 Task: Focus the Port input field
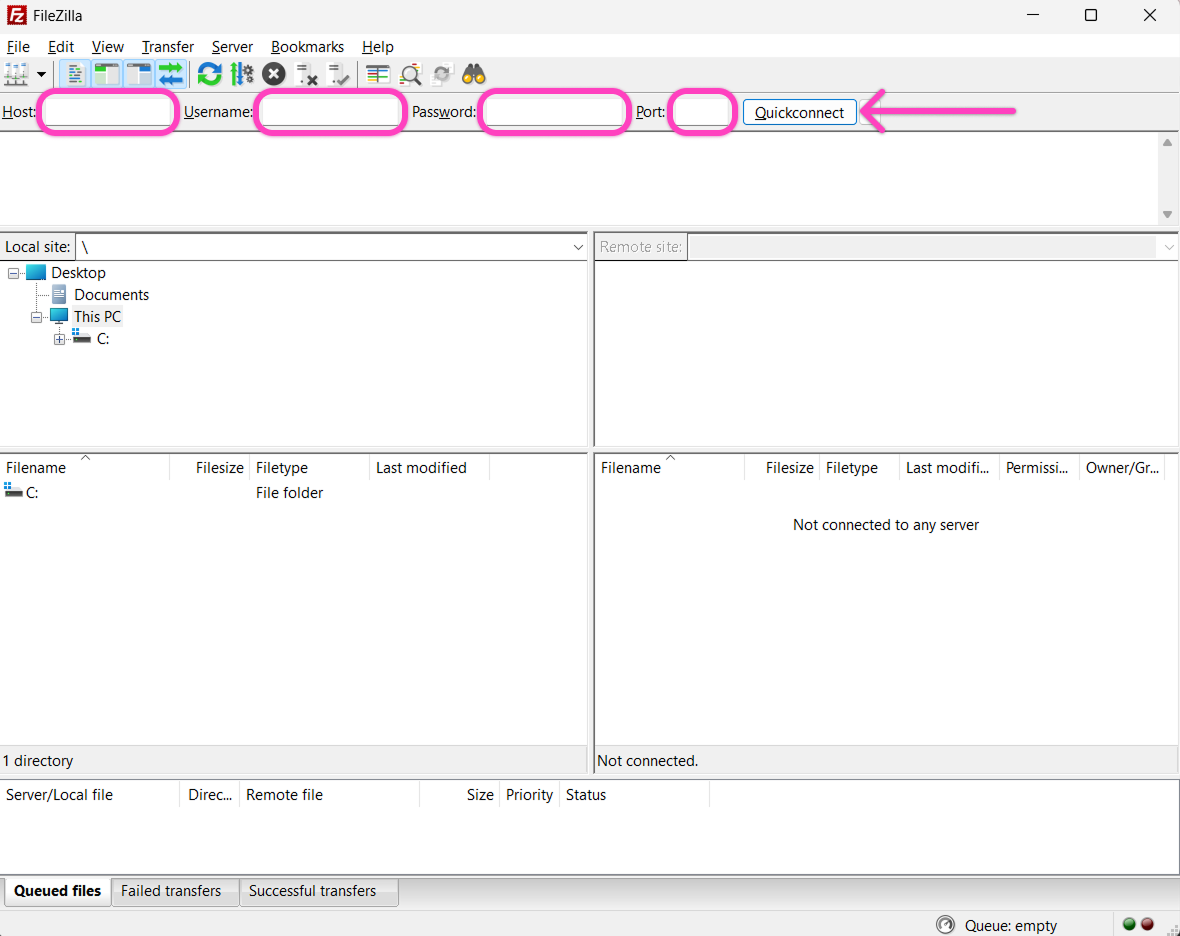click(x=702, y=112)
